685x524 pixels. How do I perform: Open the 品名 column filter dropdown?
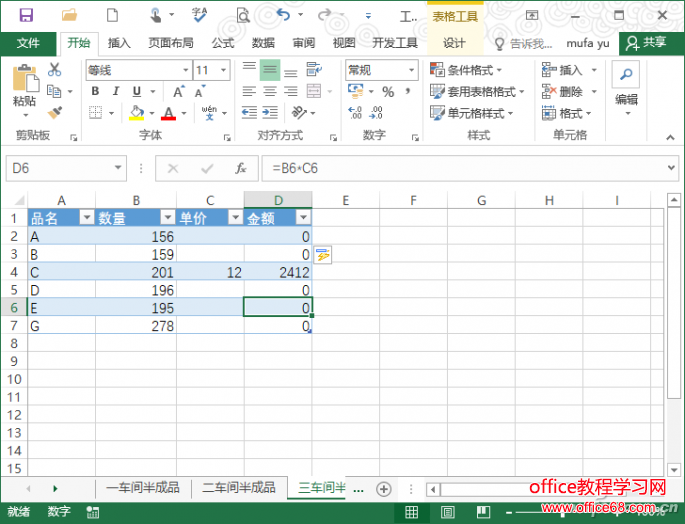86,218
